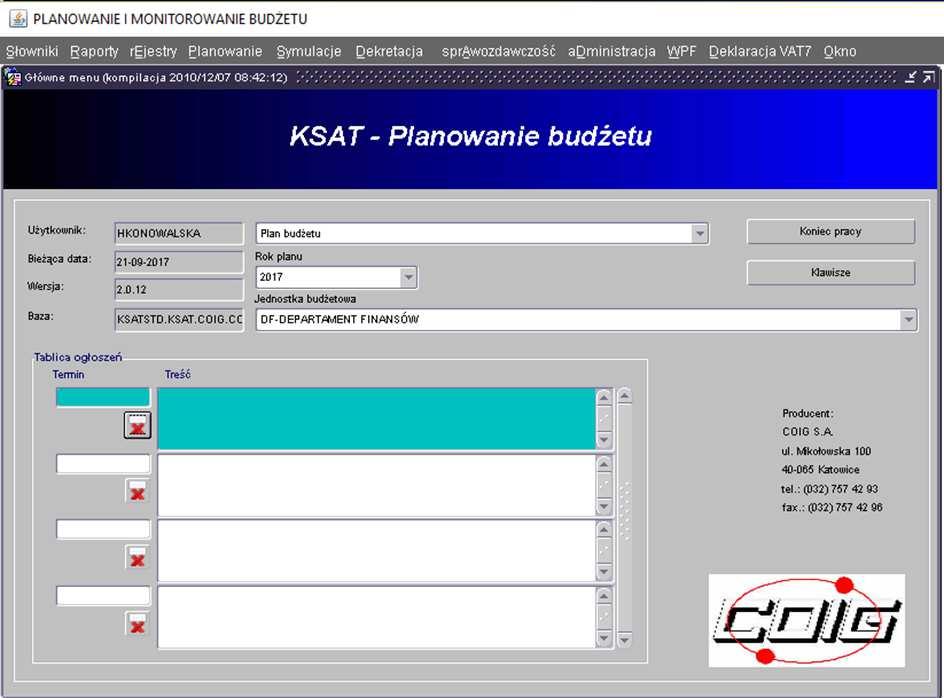Click the 'tel.: (032) 757 42 93' text
Screen dimensions: 944x698
pos(830,488)
